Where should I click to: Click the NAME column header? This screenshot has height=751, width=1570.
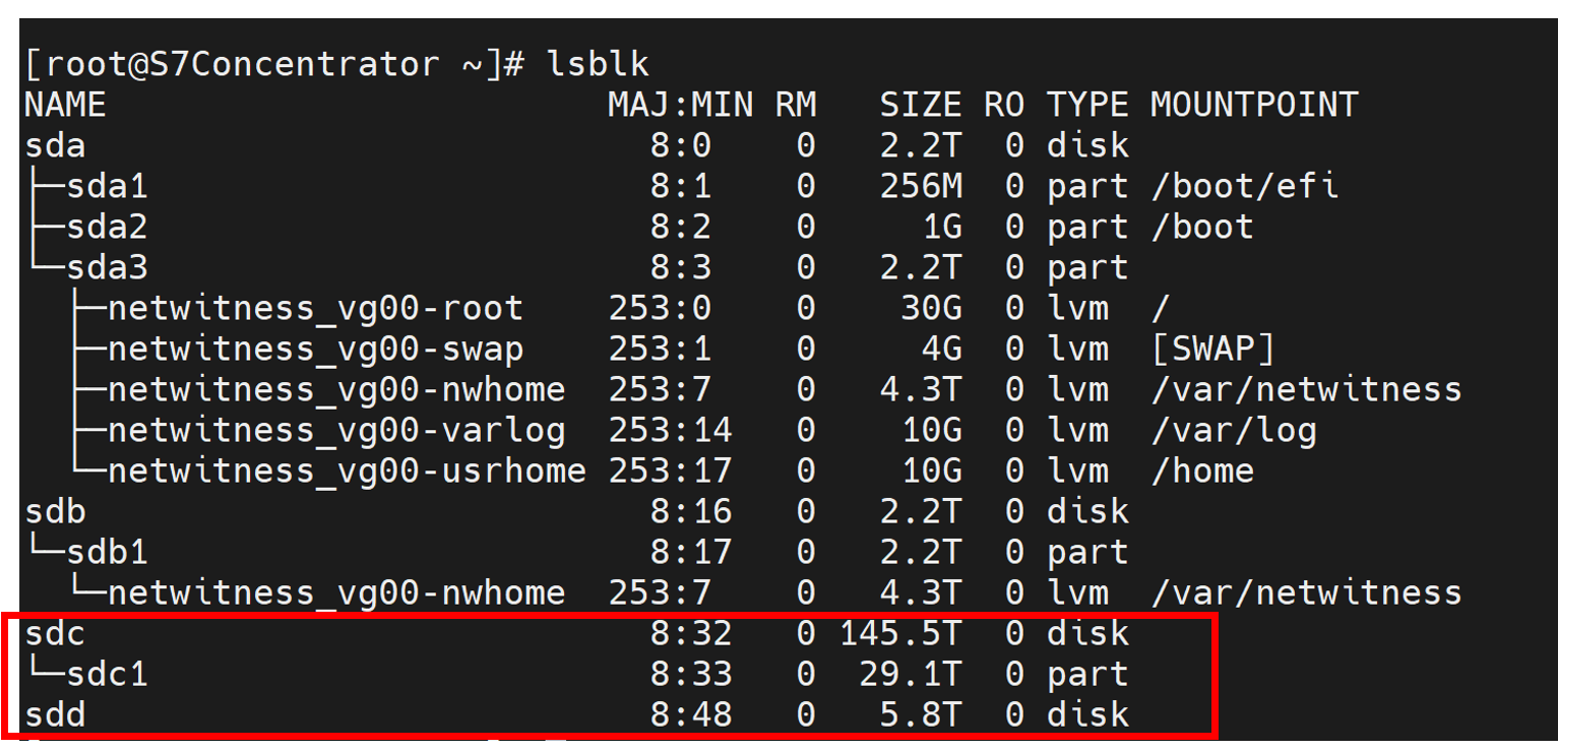point(65,105)
